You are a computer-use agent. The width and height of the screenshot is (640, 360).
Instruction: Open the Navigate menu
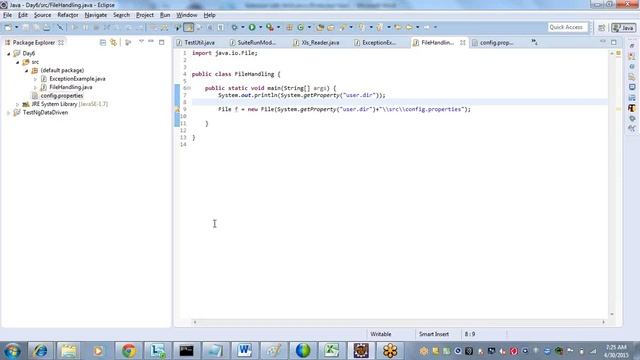coord(96,15)
